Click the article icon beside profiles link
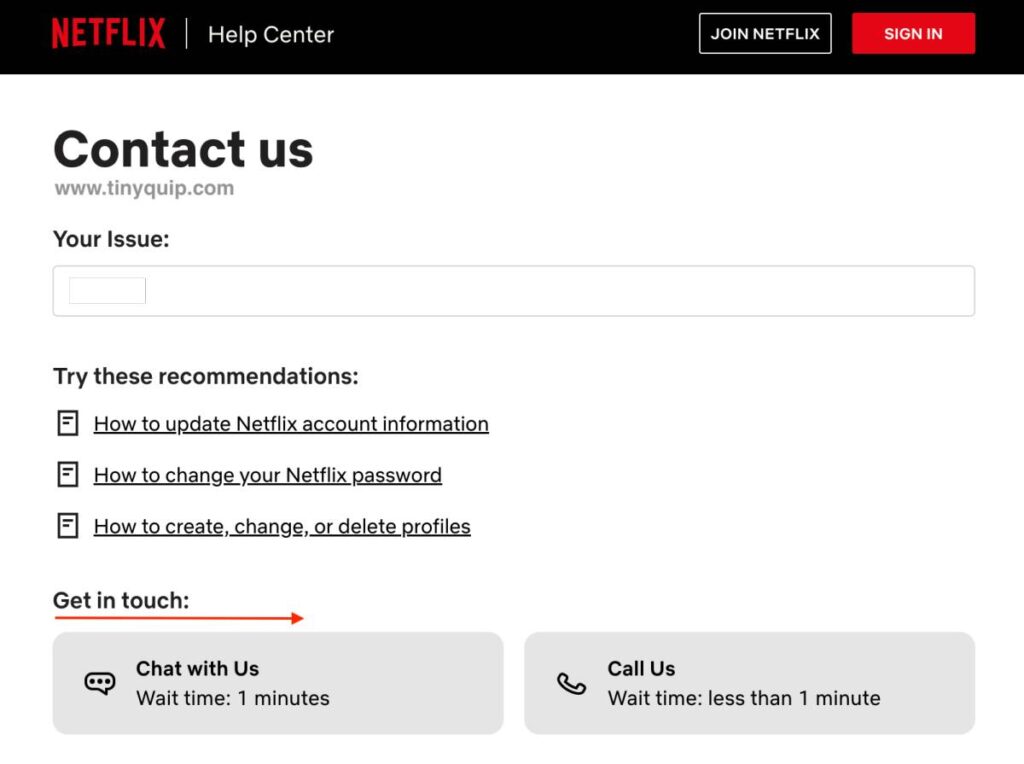Viewport: 1024px width, 764px height. (x=66, y=525)
